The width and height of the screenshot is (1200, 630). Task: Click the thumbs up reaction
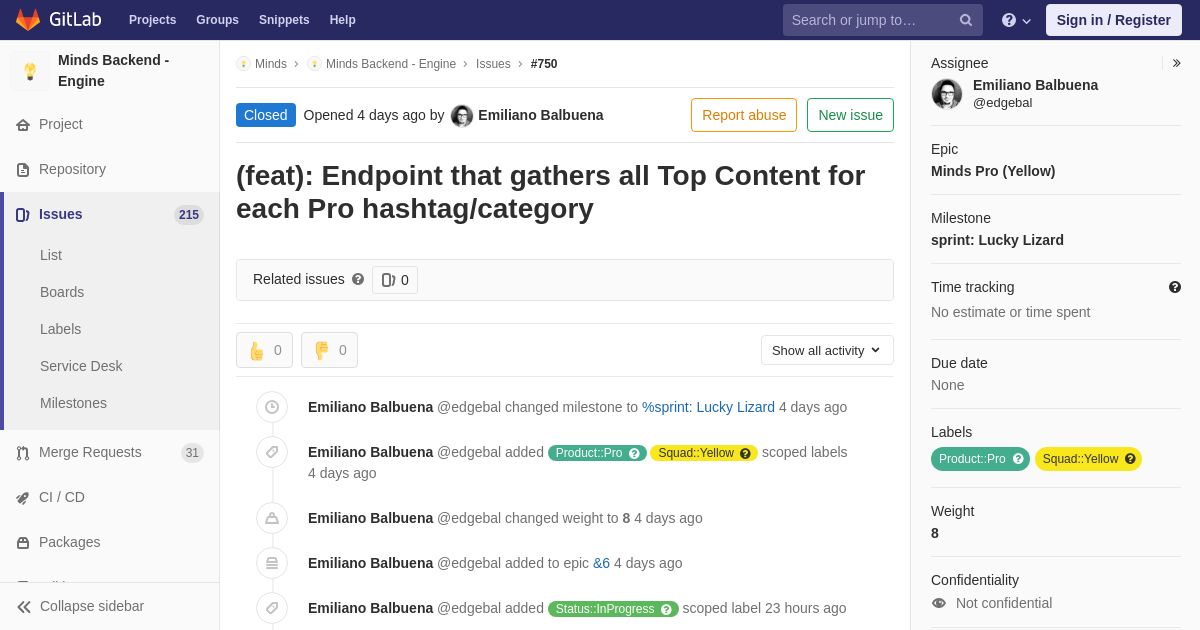point(264,350)
